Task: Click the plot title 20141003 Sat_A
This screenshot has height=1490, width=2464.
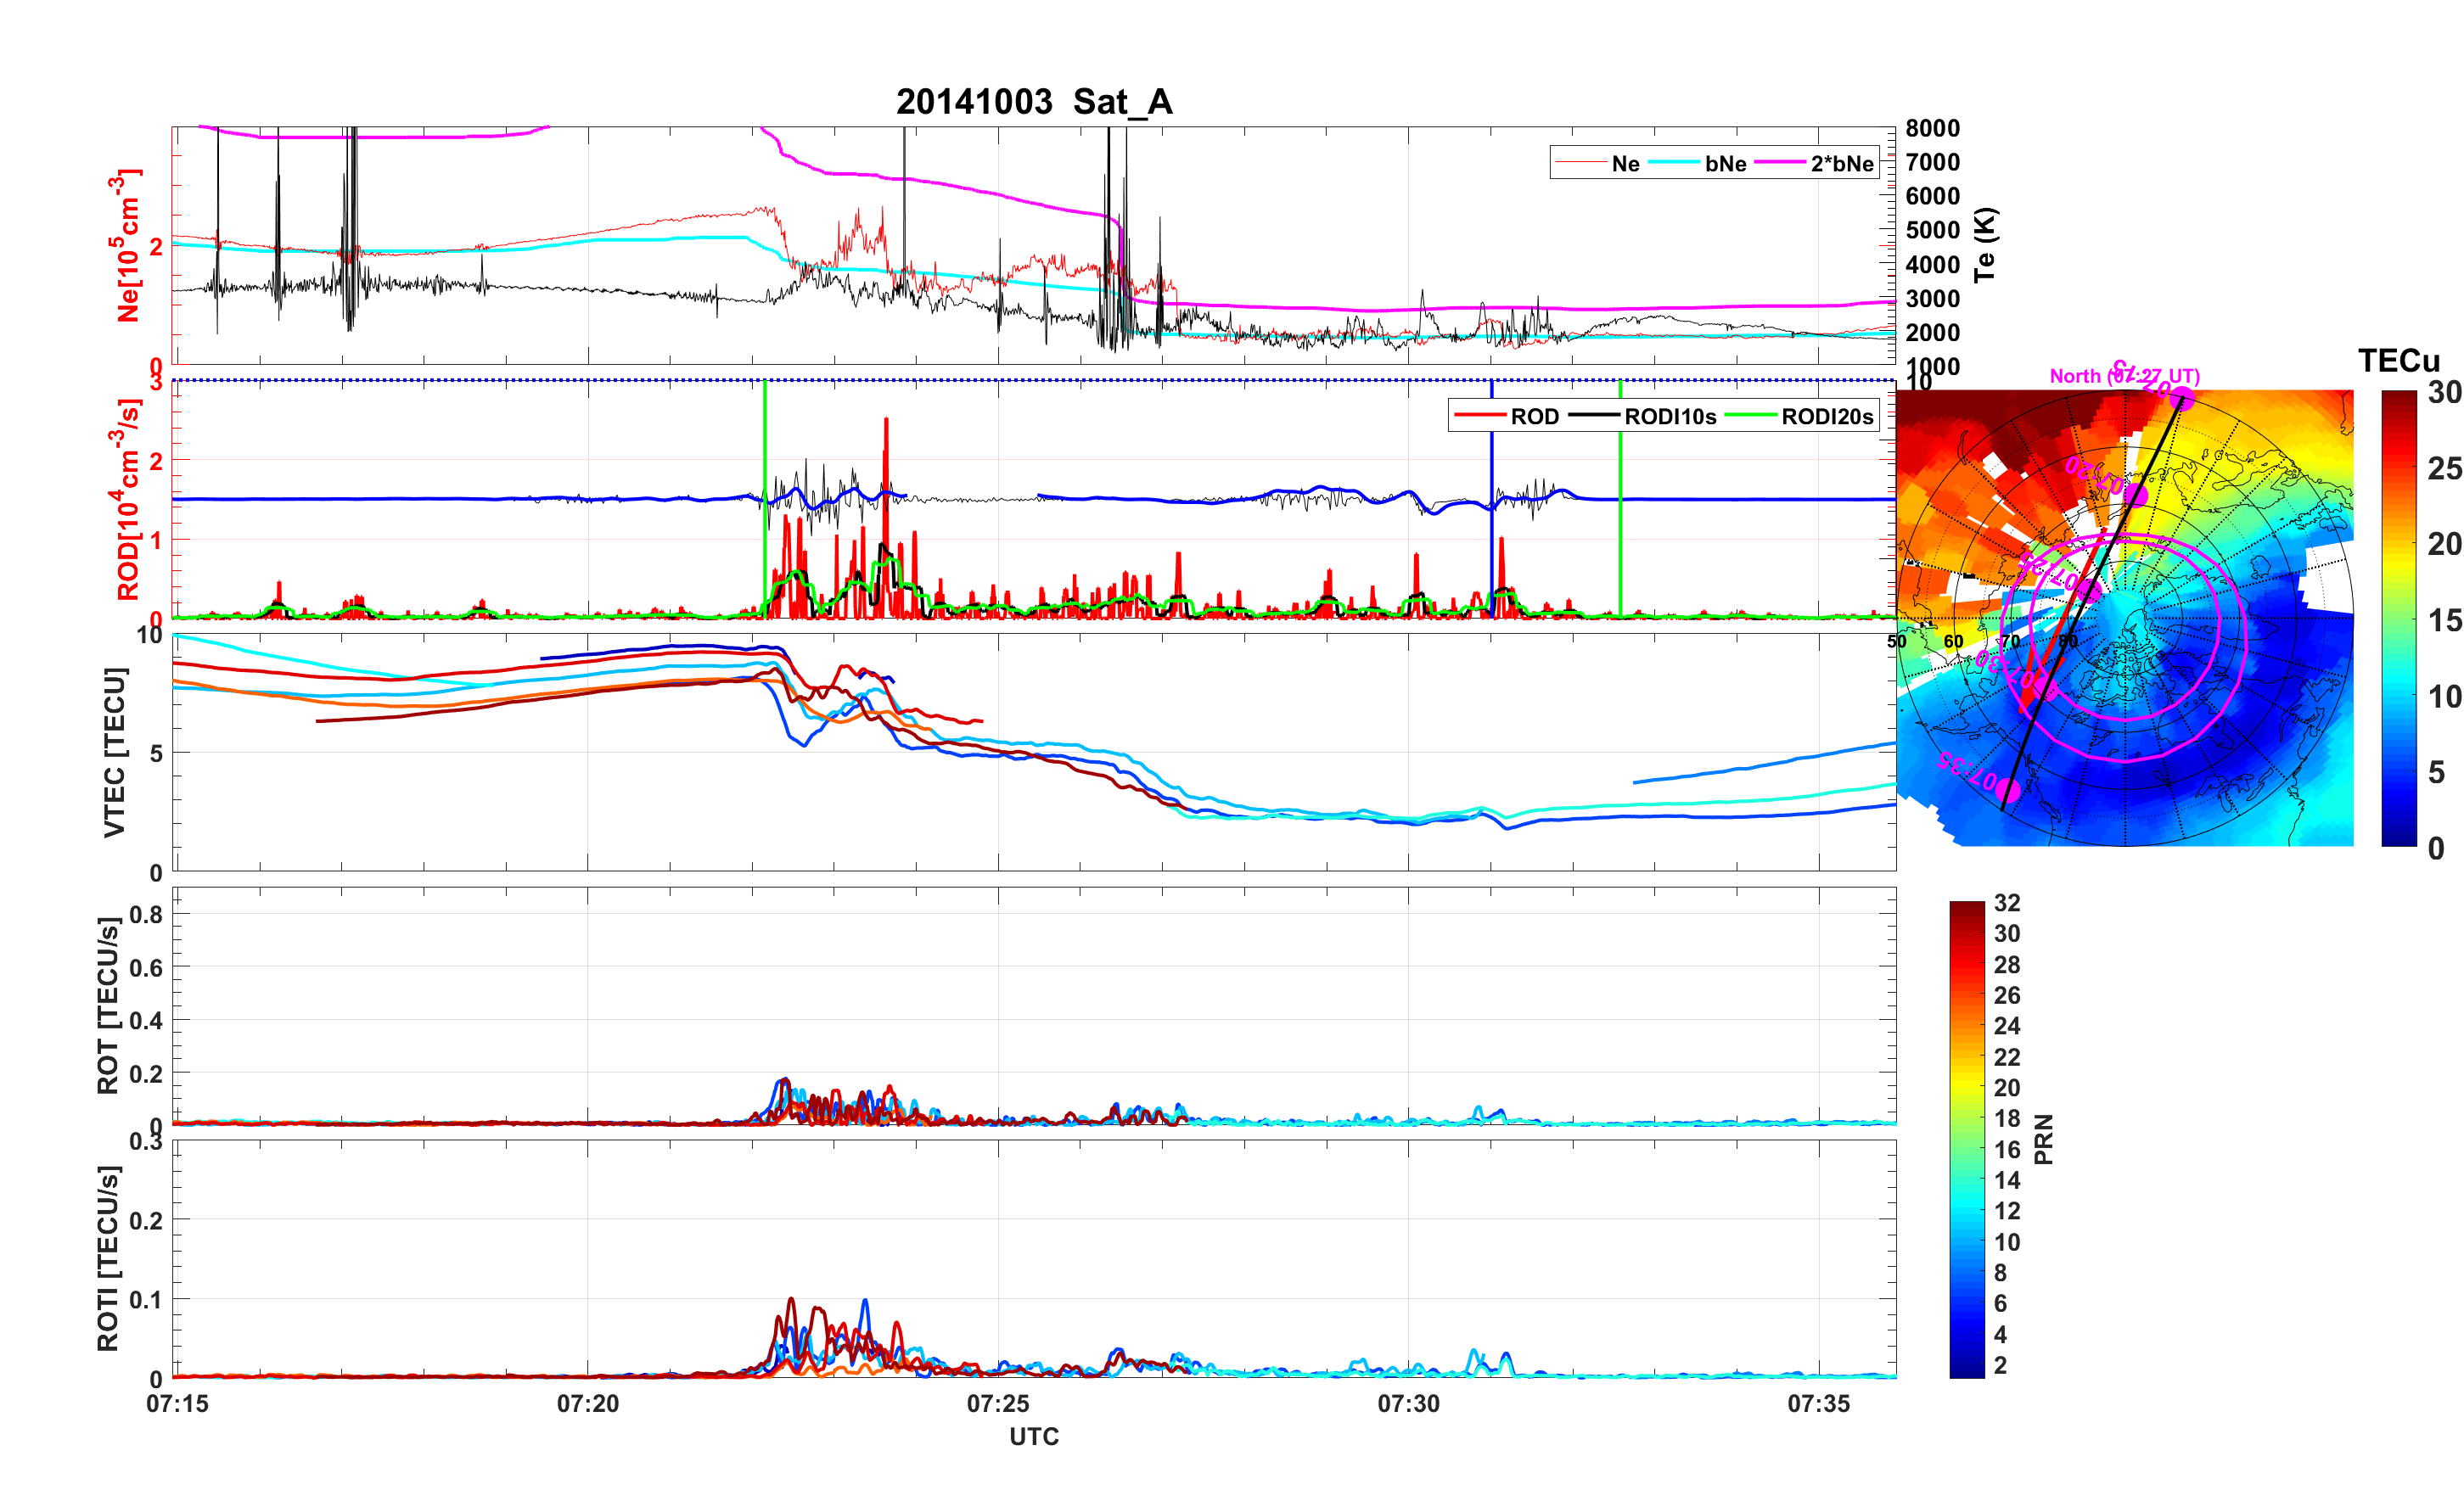Action: [1033, 102]
